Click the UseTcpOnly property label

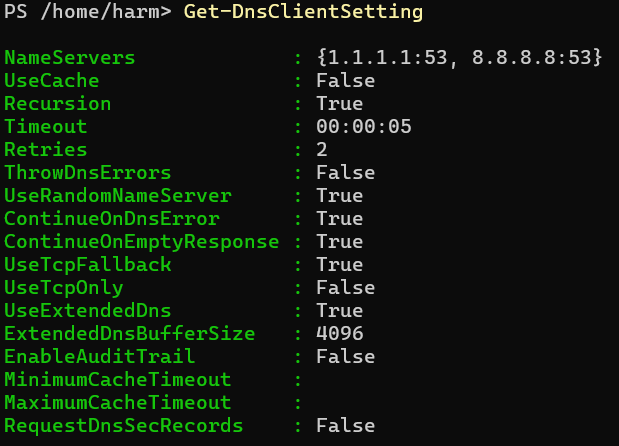coord(63,288)
